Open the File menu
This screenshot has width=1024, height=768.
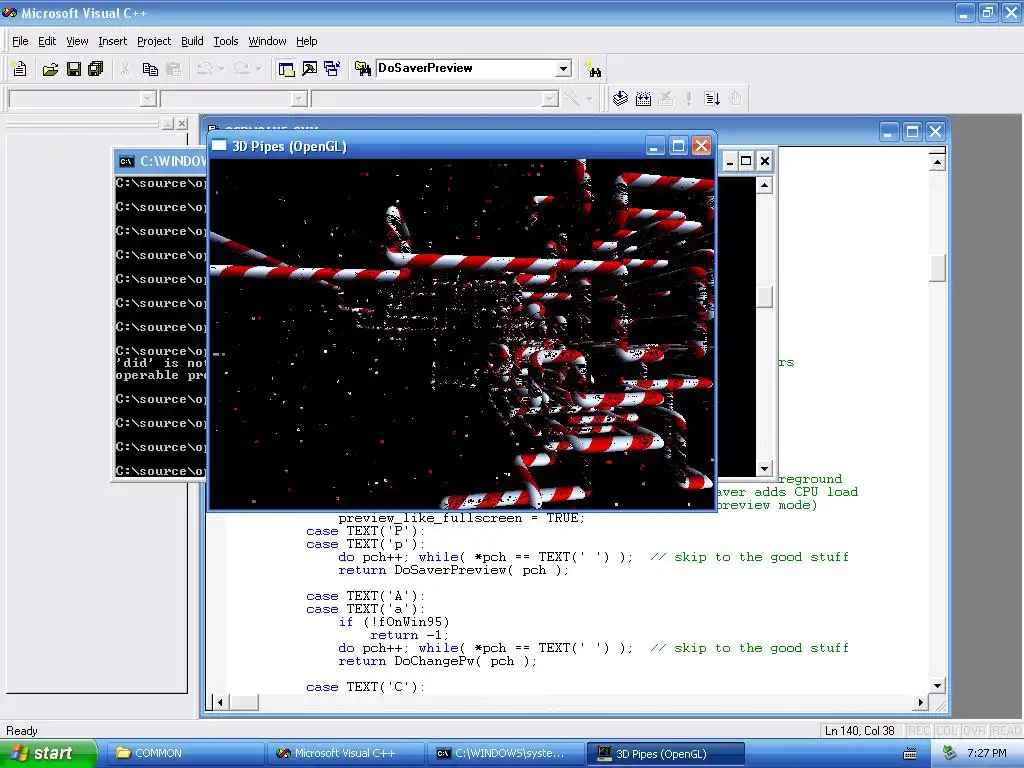point(20,41)
